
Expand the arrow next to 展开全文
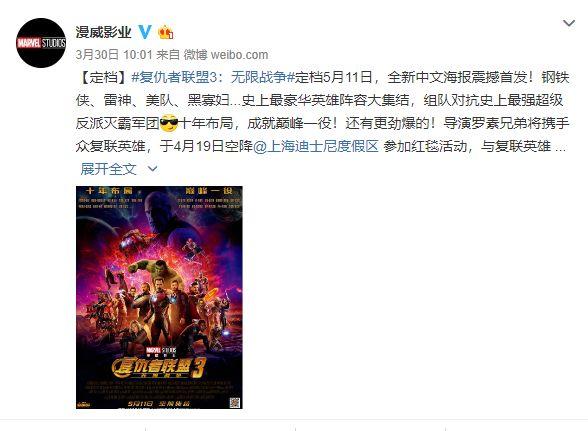click(152, 169)
